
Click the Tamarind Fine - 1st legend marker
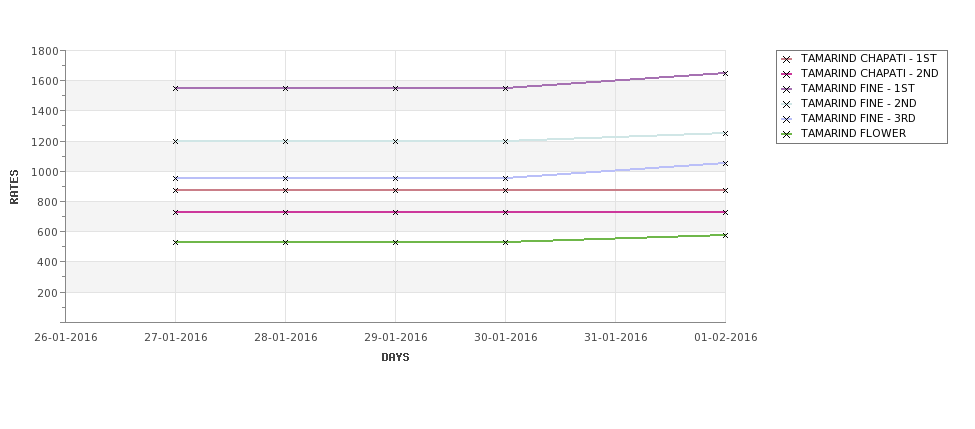coord(787,89)
